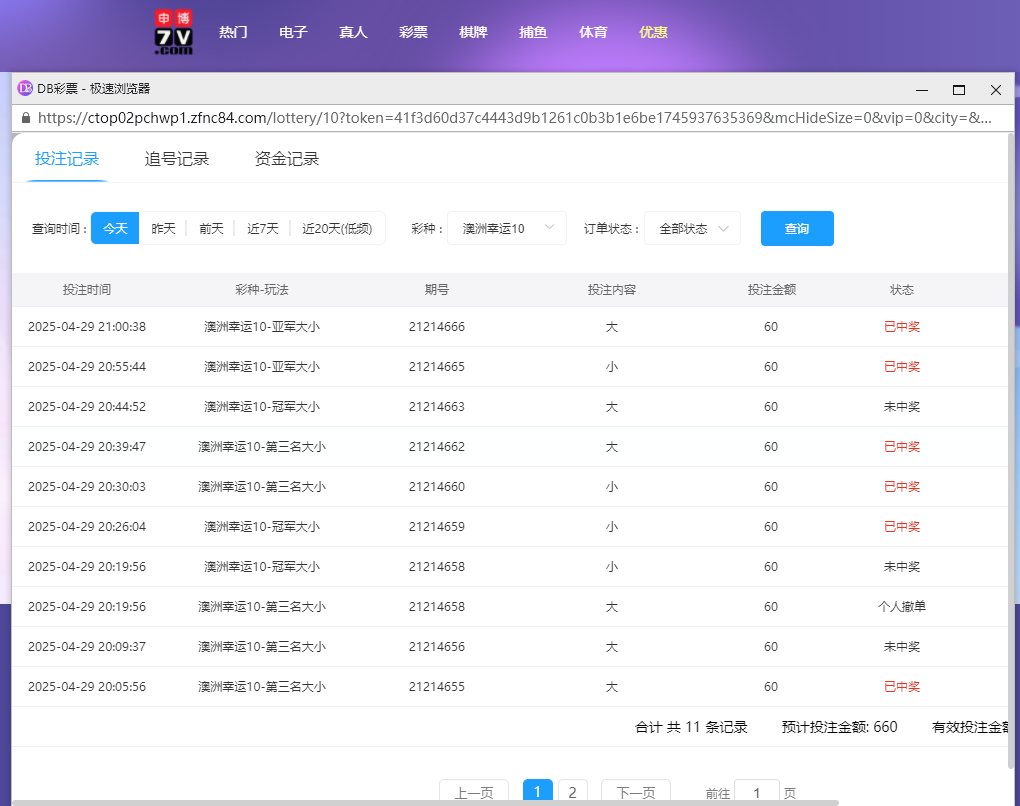Select the 近7天 date filter

tap(261, 228)
